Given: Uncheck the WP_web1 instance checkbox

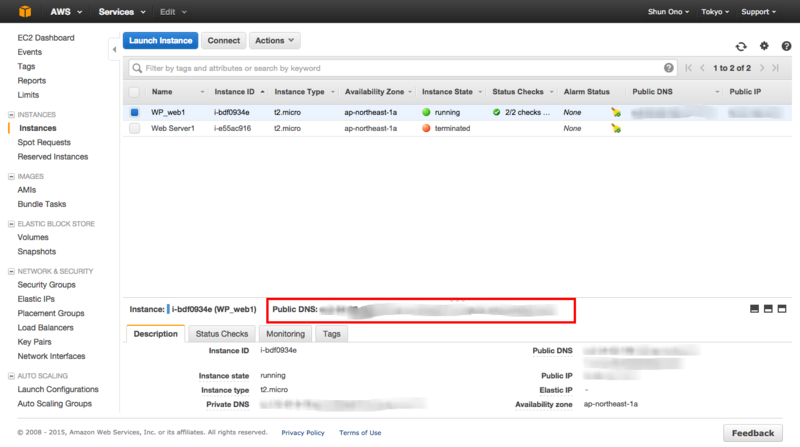Looking at the screenshot, I should click(x=134, y=112).
